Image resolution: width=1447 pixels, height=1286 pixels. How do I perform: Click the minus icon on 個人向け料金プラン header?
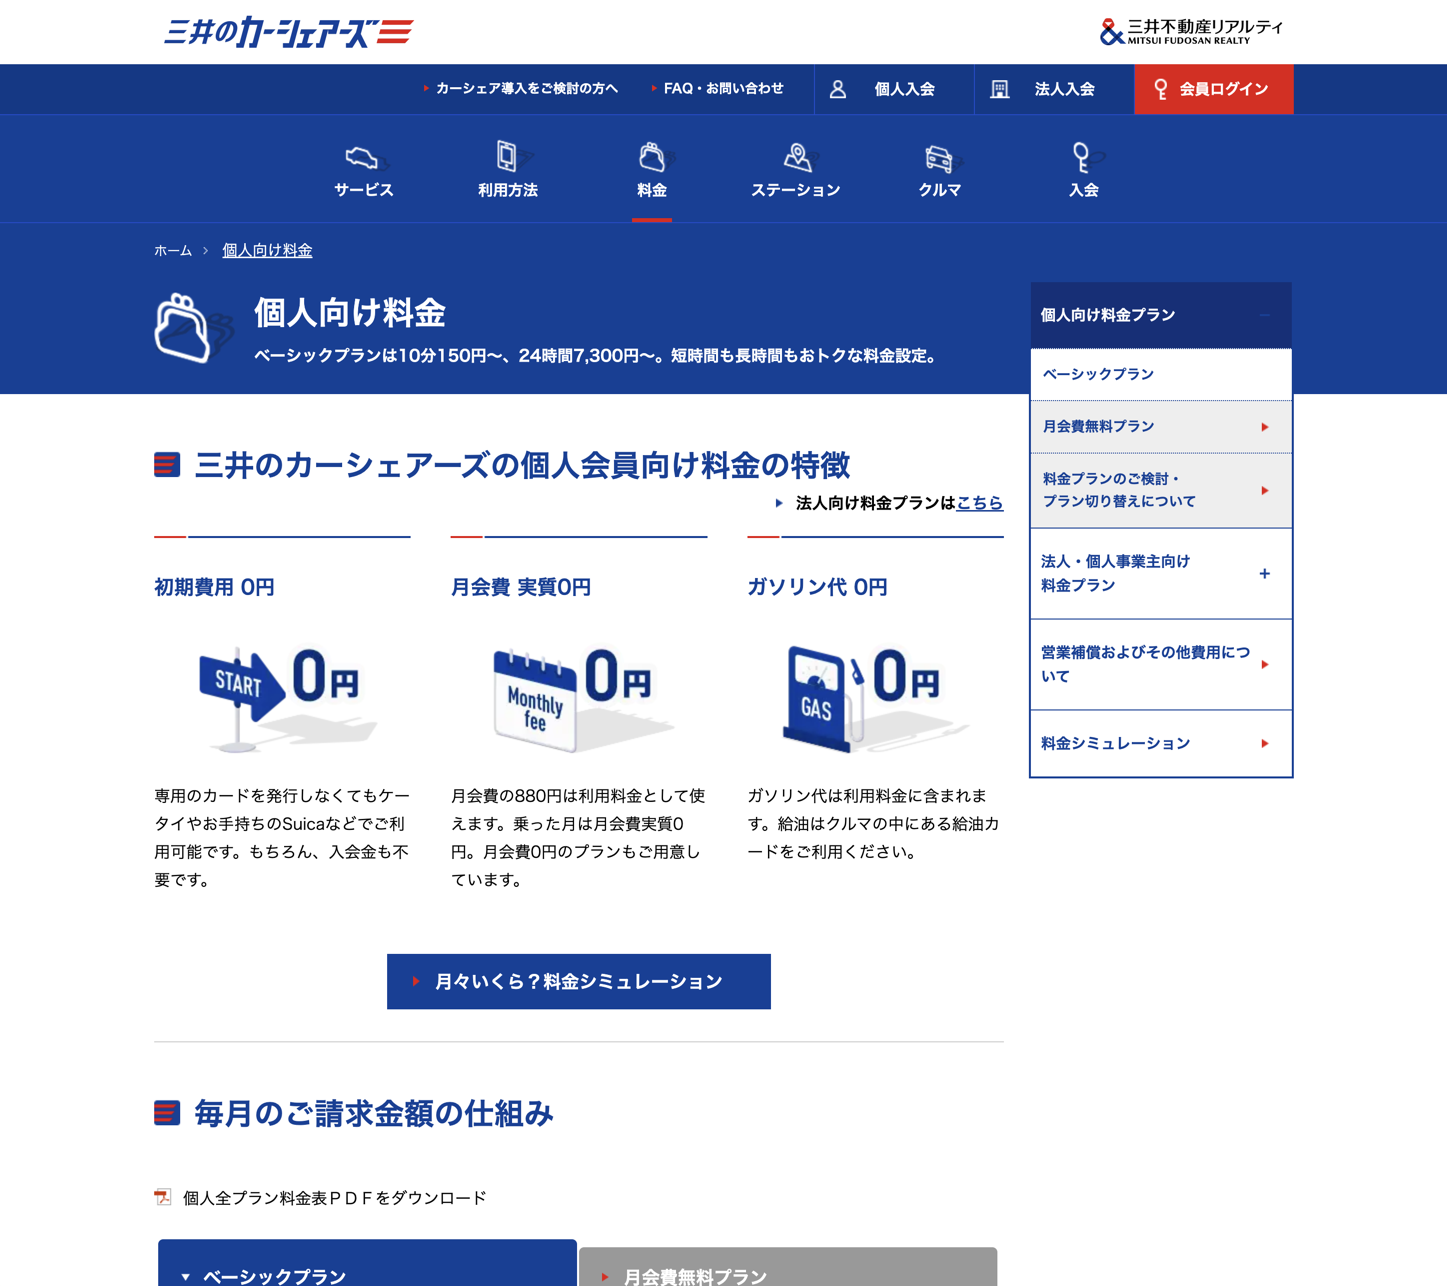coord(1265,315)
